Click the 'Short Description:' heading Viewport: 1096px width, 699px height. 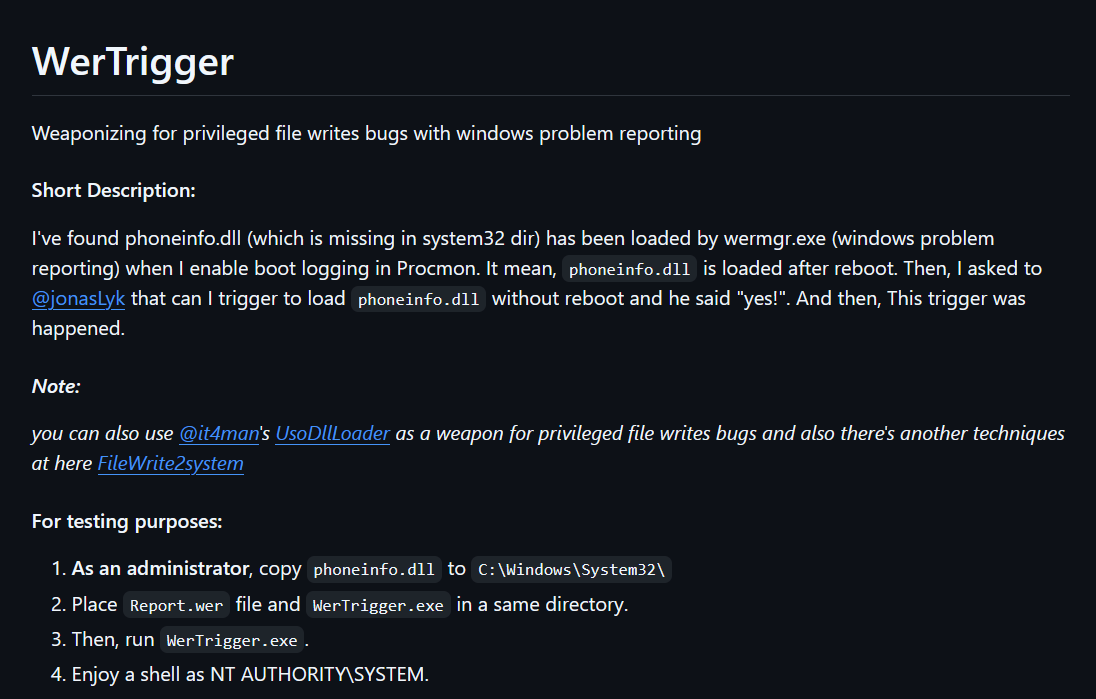pos(113,190)
